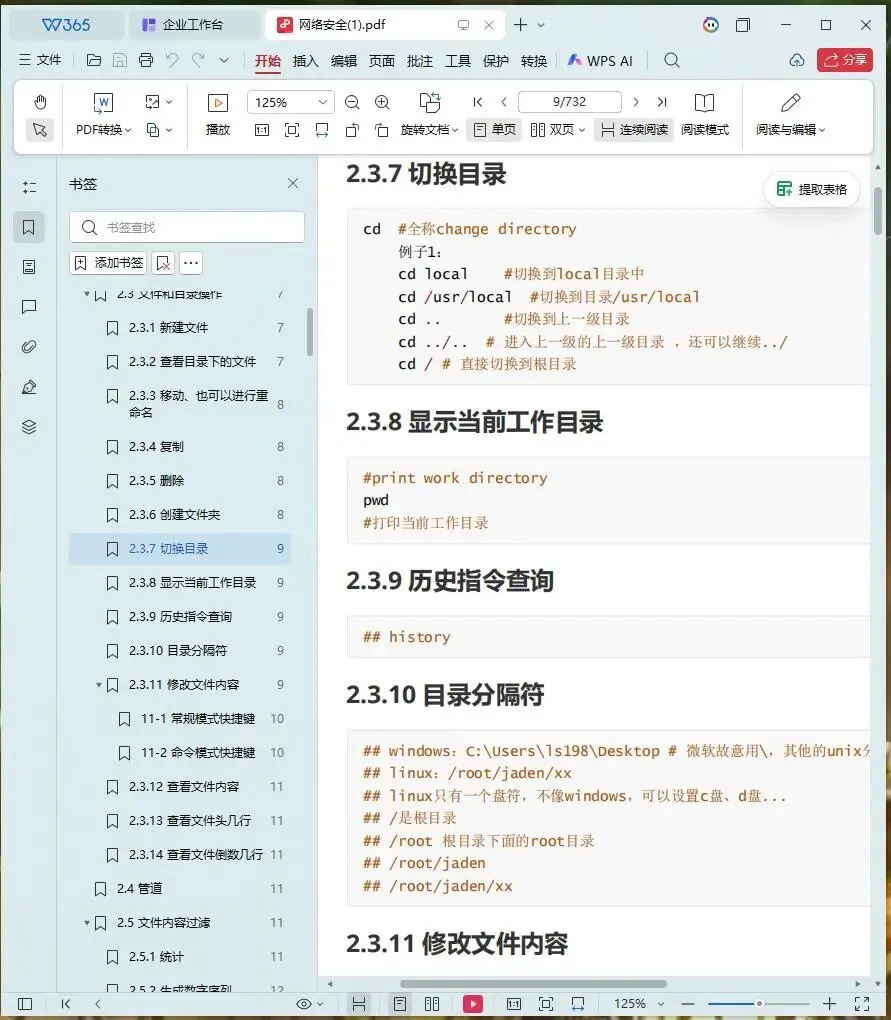Toggle continuous reading mode
Image resolution: width=891 pixels, height=1020 pixels.
click(x=634, y=130)
